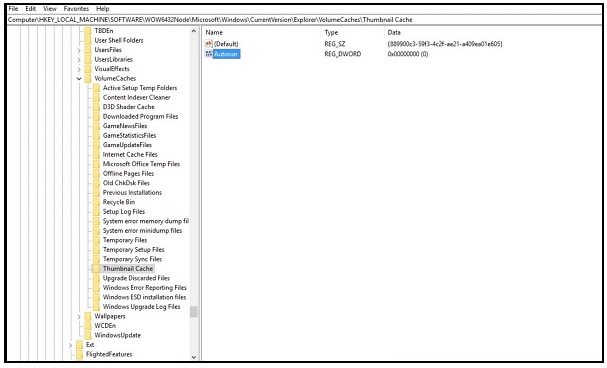The width and height of the screenshot is (607, 368).
Task: Click the registry path address bar
Action: click(x=304, y=20)
